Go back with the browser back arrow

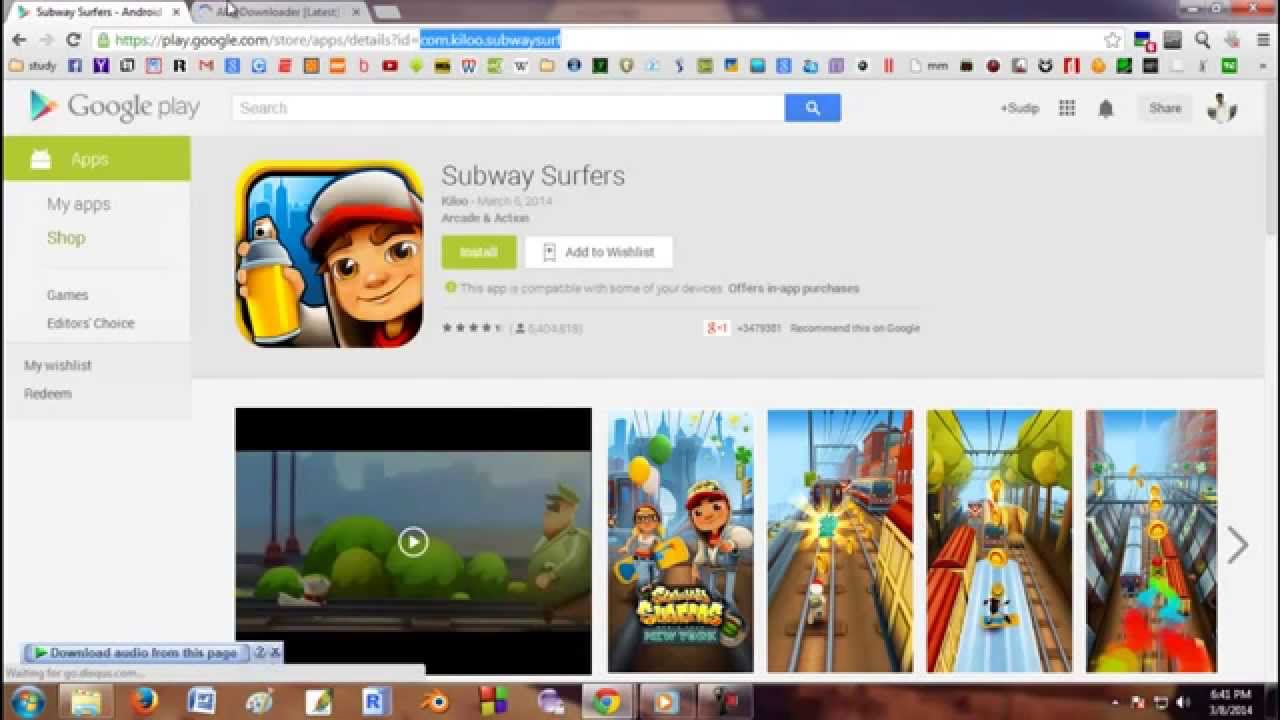click(x=19, y=40)
